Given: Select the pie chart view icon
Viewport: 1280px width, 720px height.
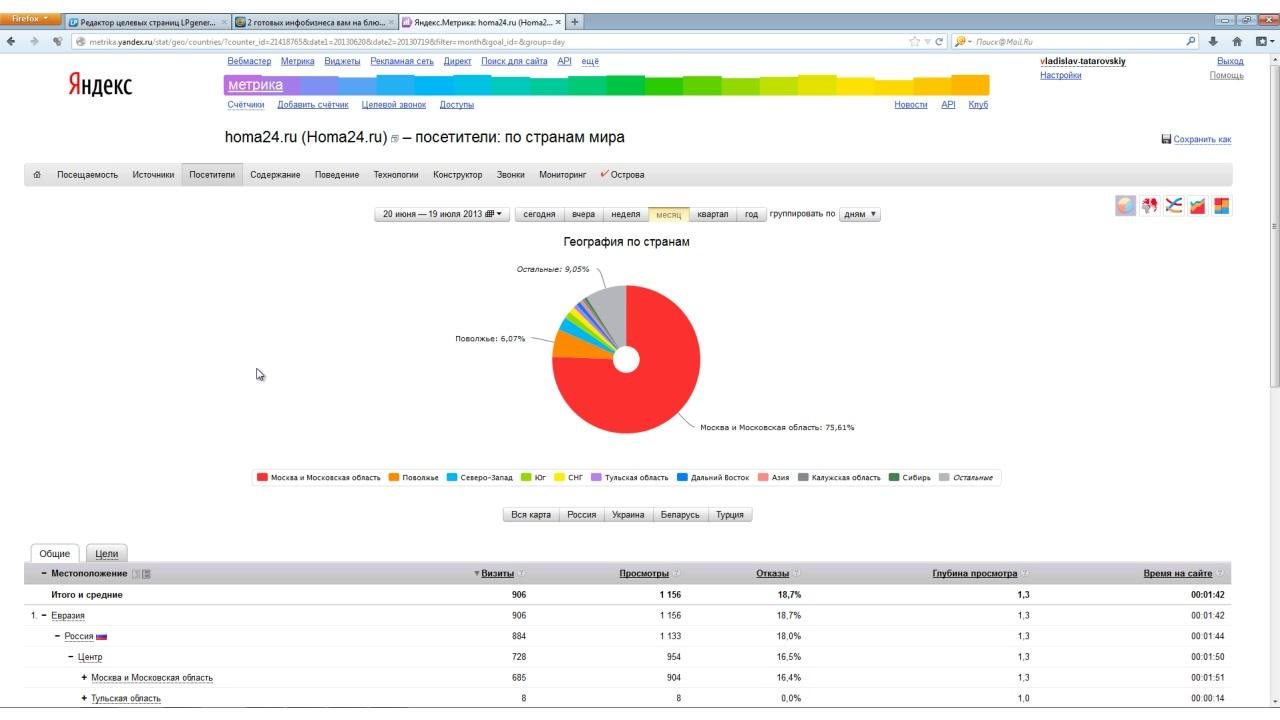Looking at the screenshot, I should (1126, 206).
